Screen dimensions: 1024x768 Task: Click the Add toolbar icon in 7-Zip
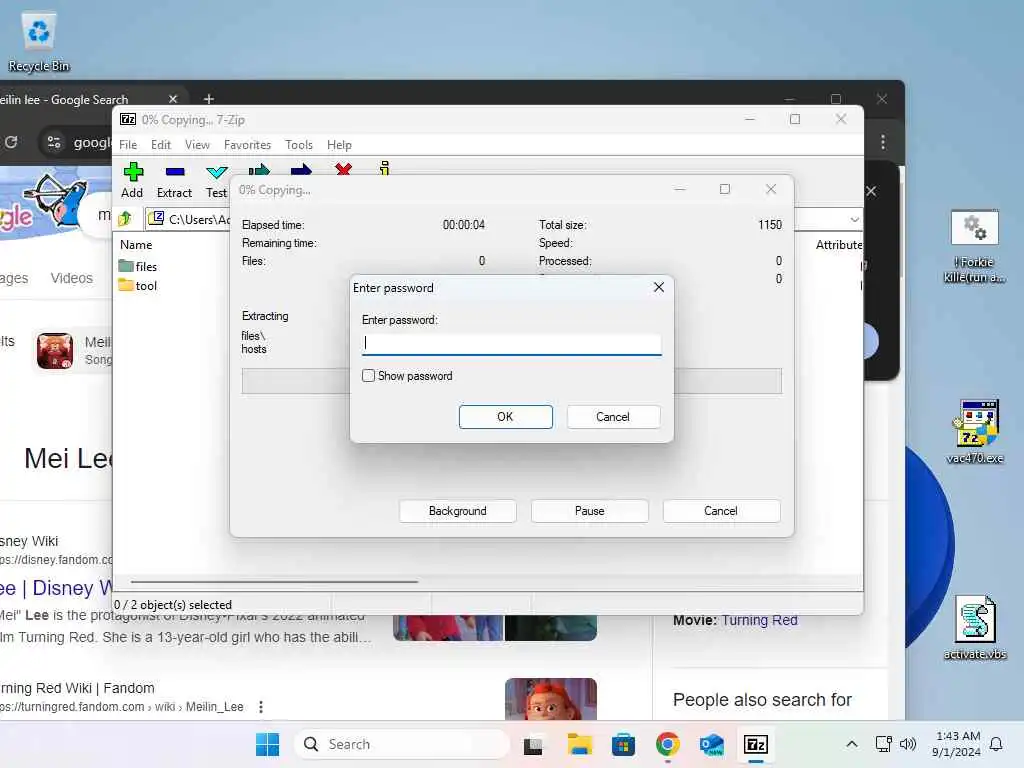[133, 172]
